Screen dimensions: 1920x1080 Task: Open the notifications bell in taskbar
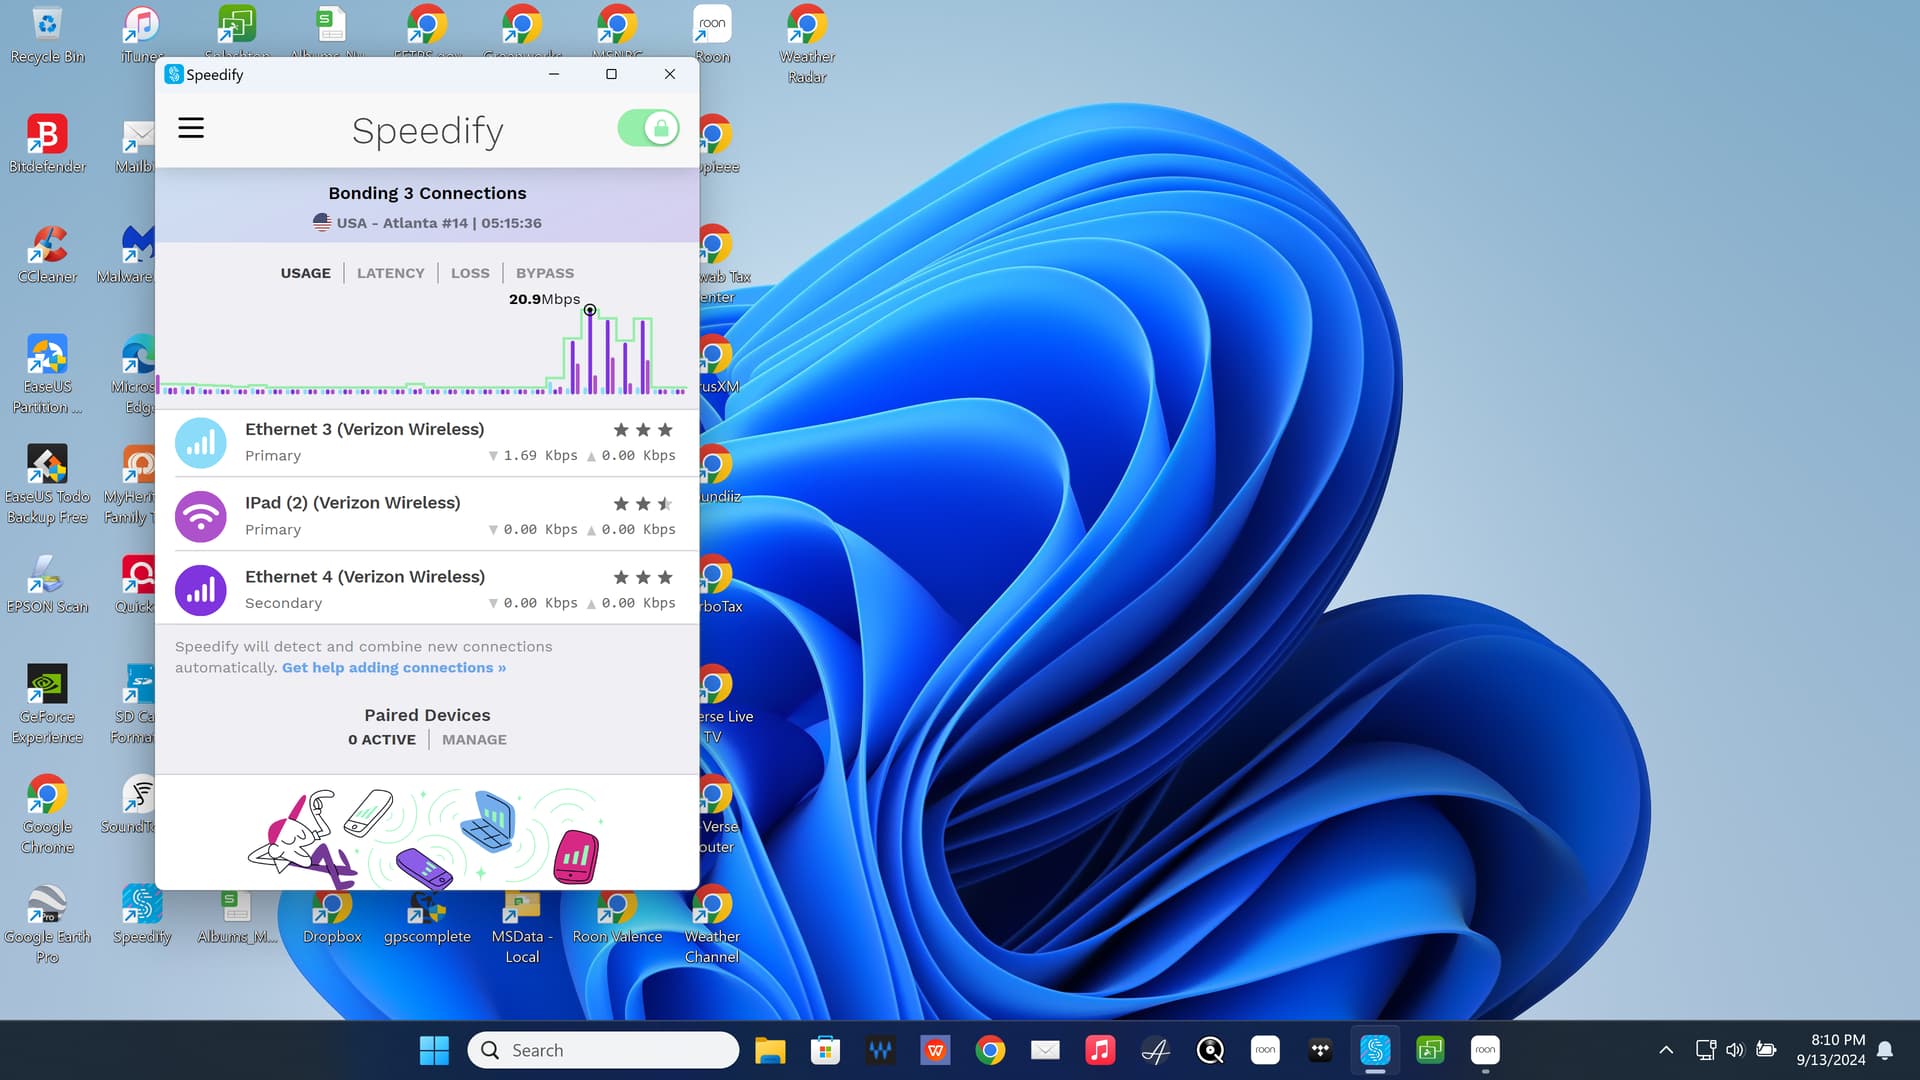click(1885, 1050)
